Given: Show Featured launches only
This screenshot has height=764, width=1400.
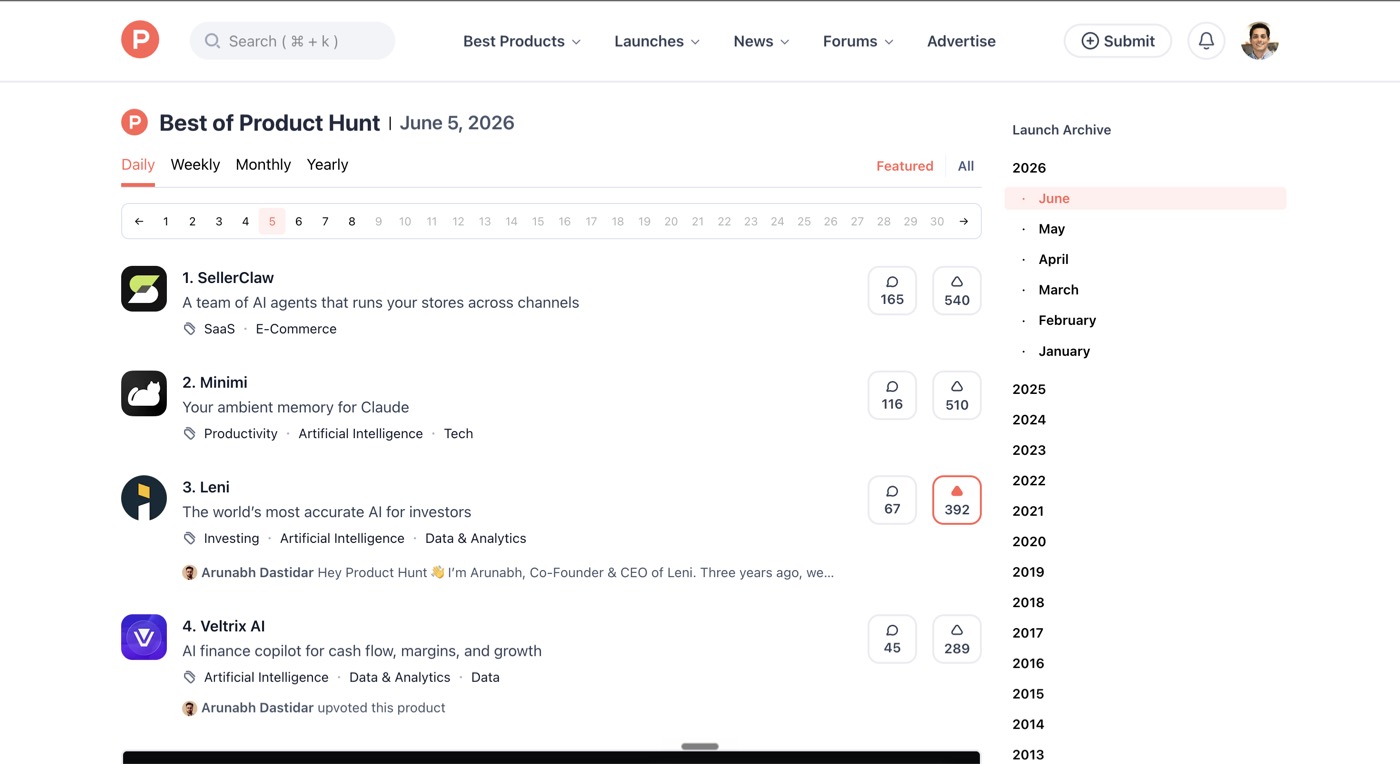Looking at the screenshot, I should pyautogui.click(x=905, y=166).
